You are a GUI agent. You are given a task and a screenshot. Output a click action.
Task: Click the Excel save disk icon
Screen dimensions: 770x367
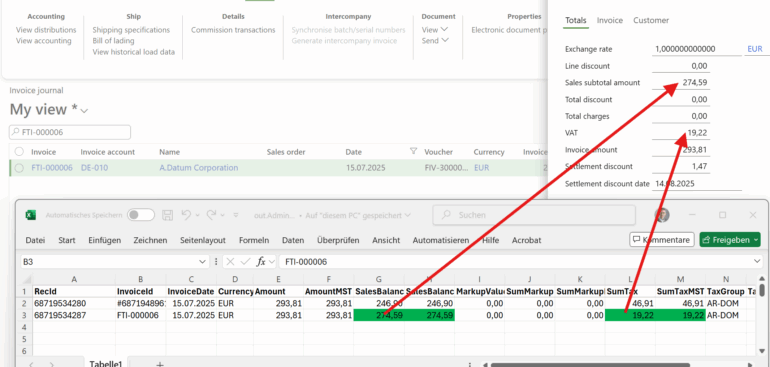[167, 215]
